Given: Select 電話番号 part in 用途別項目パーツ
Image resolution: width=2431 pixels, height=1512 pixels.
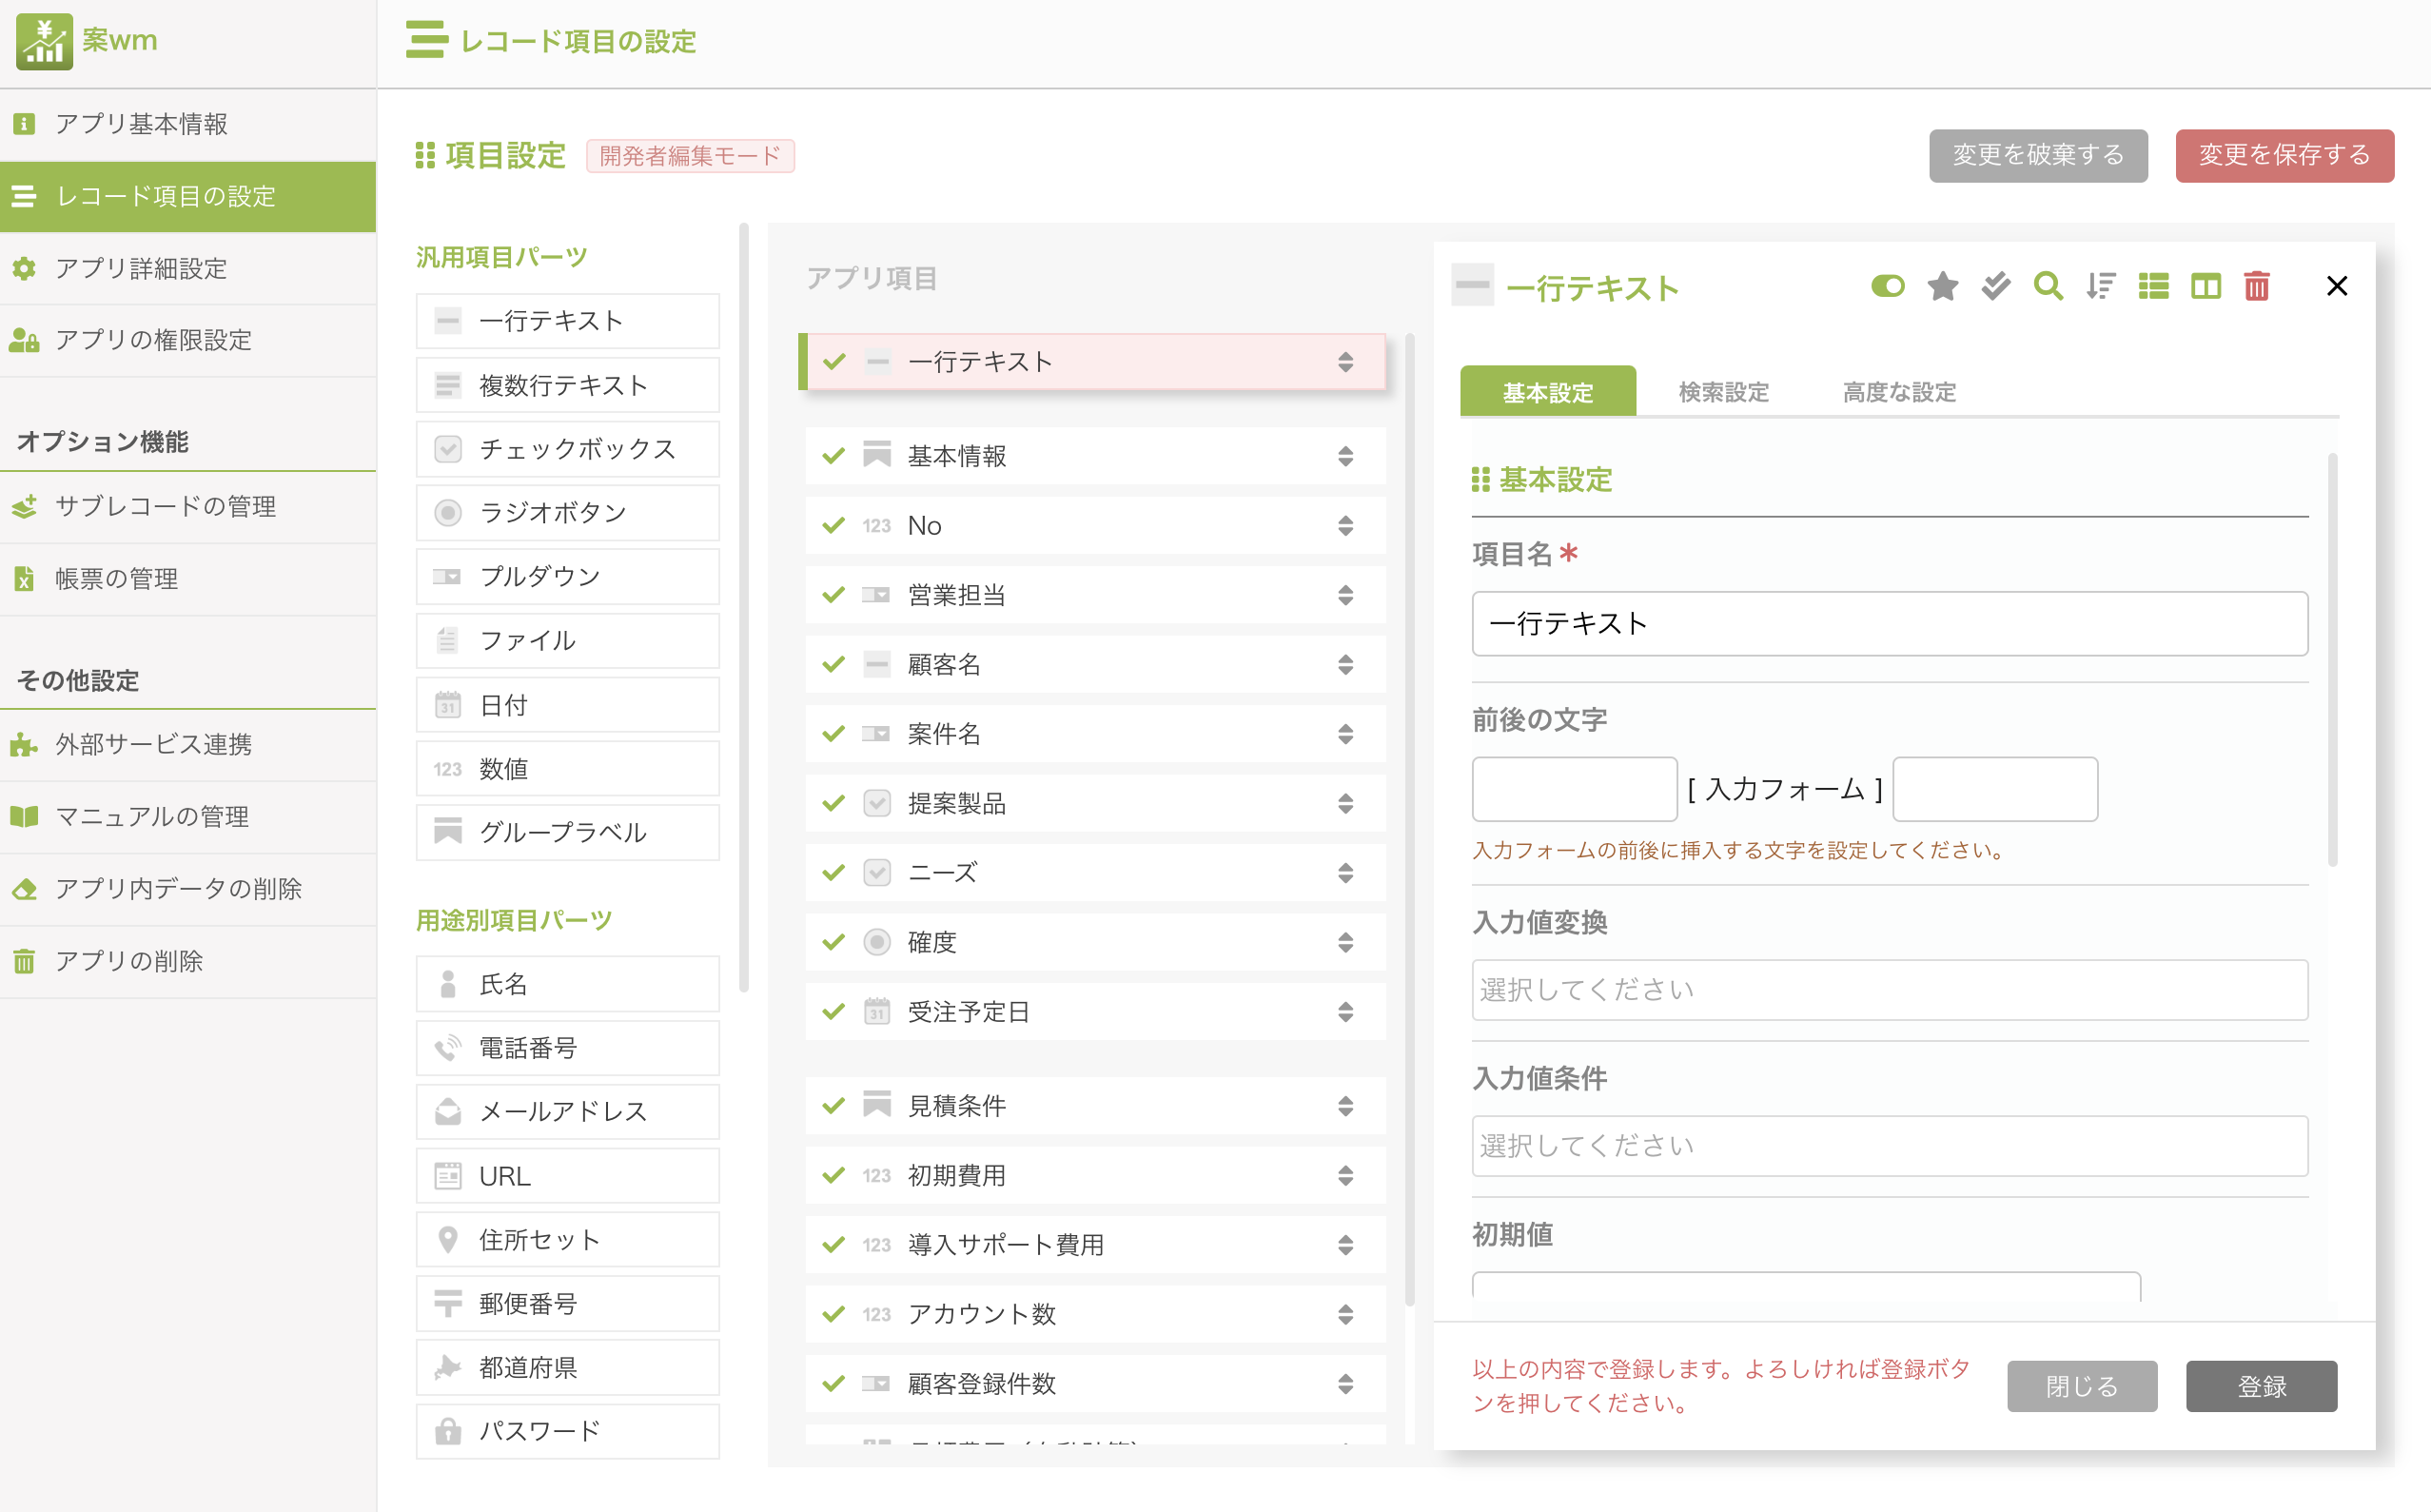Looking at the screenshot, I should 567,1048.
